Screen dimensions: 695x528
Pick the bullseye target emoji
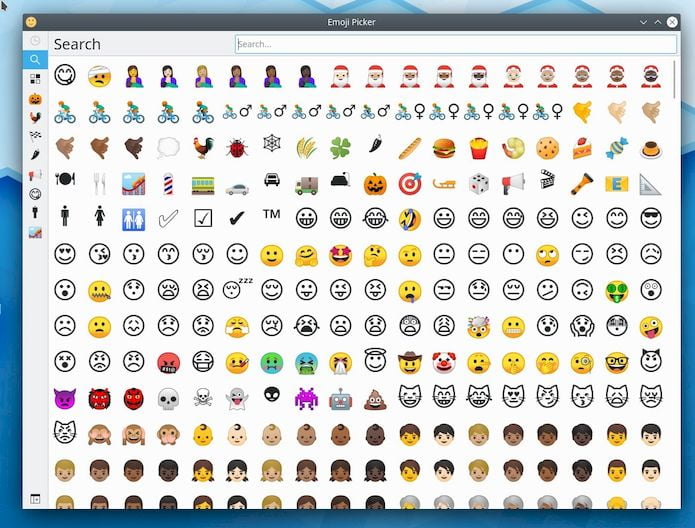coord(410,184)
